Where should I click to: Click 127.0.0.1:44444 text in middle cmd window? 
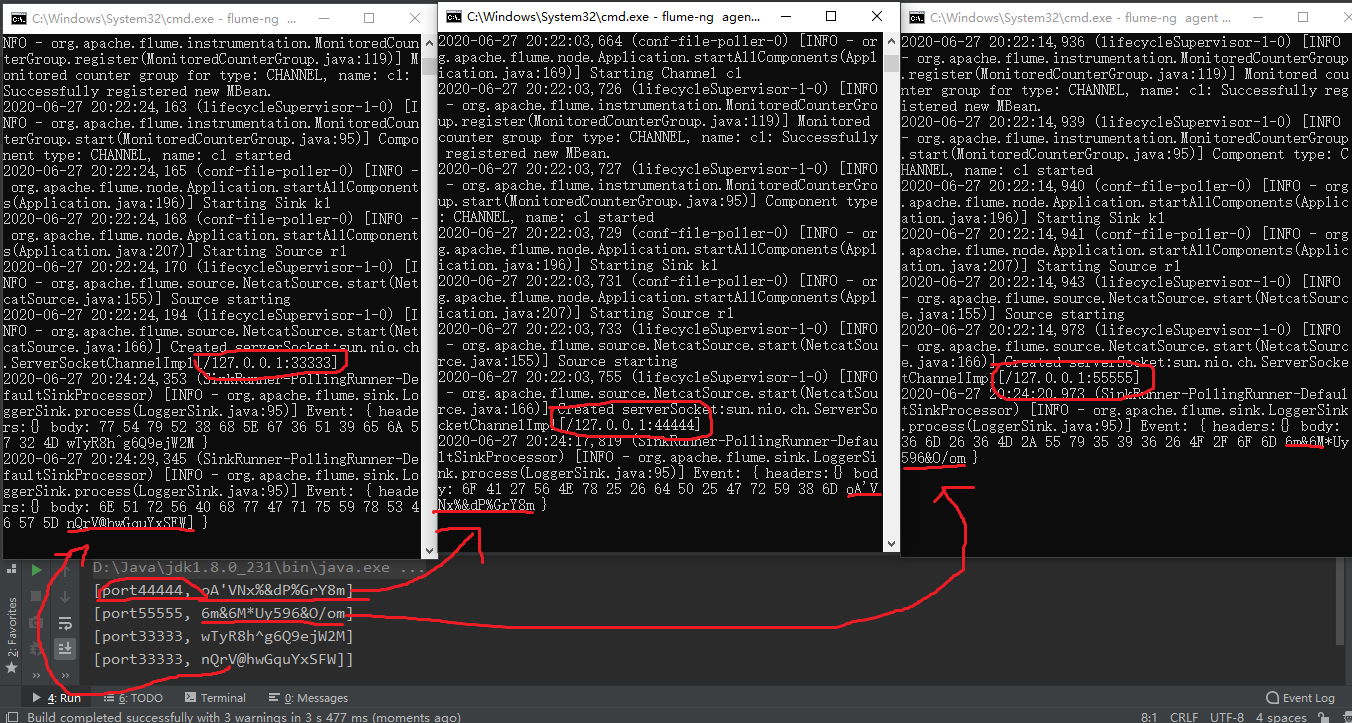[632, 424]
